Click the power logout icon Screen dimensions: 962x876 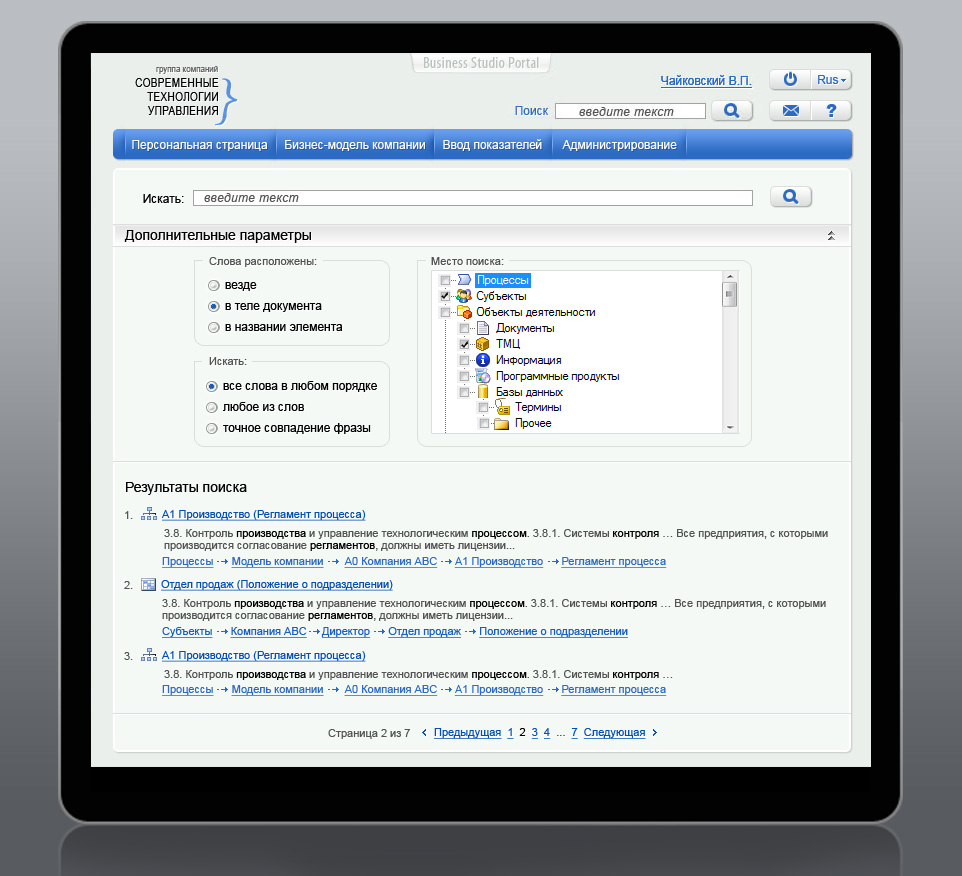click(790, 79)
